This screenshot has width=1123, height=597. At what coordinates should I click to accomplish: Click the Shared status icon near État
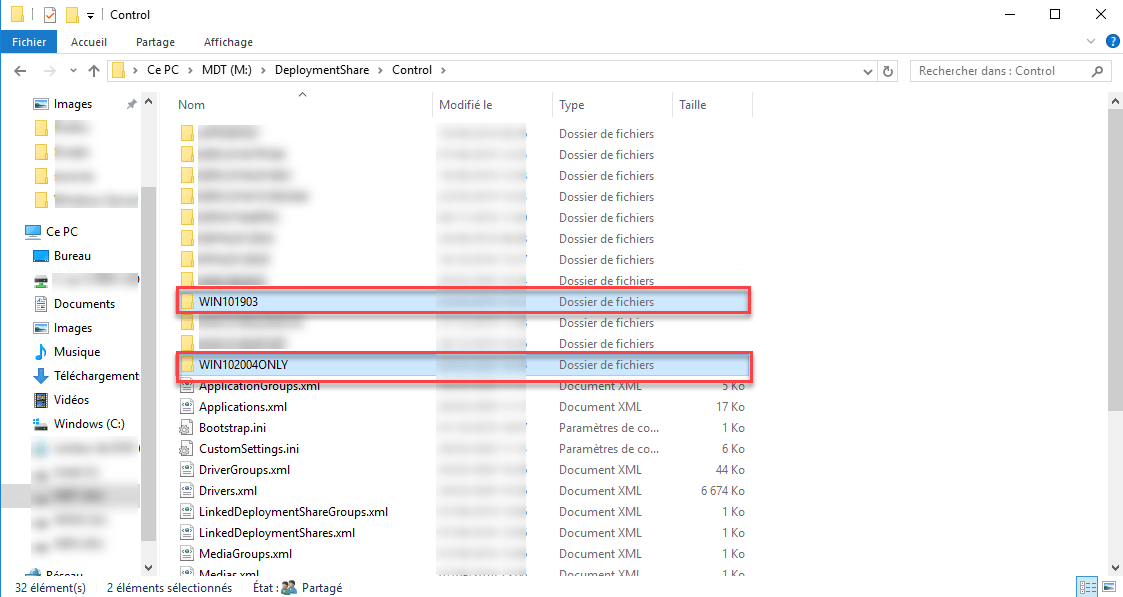[288, 587]
